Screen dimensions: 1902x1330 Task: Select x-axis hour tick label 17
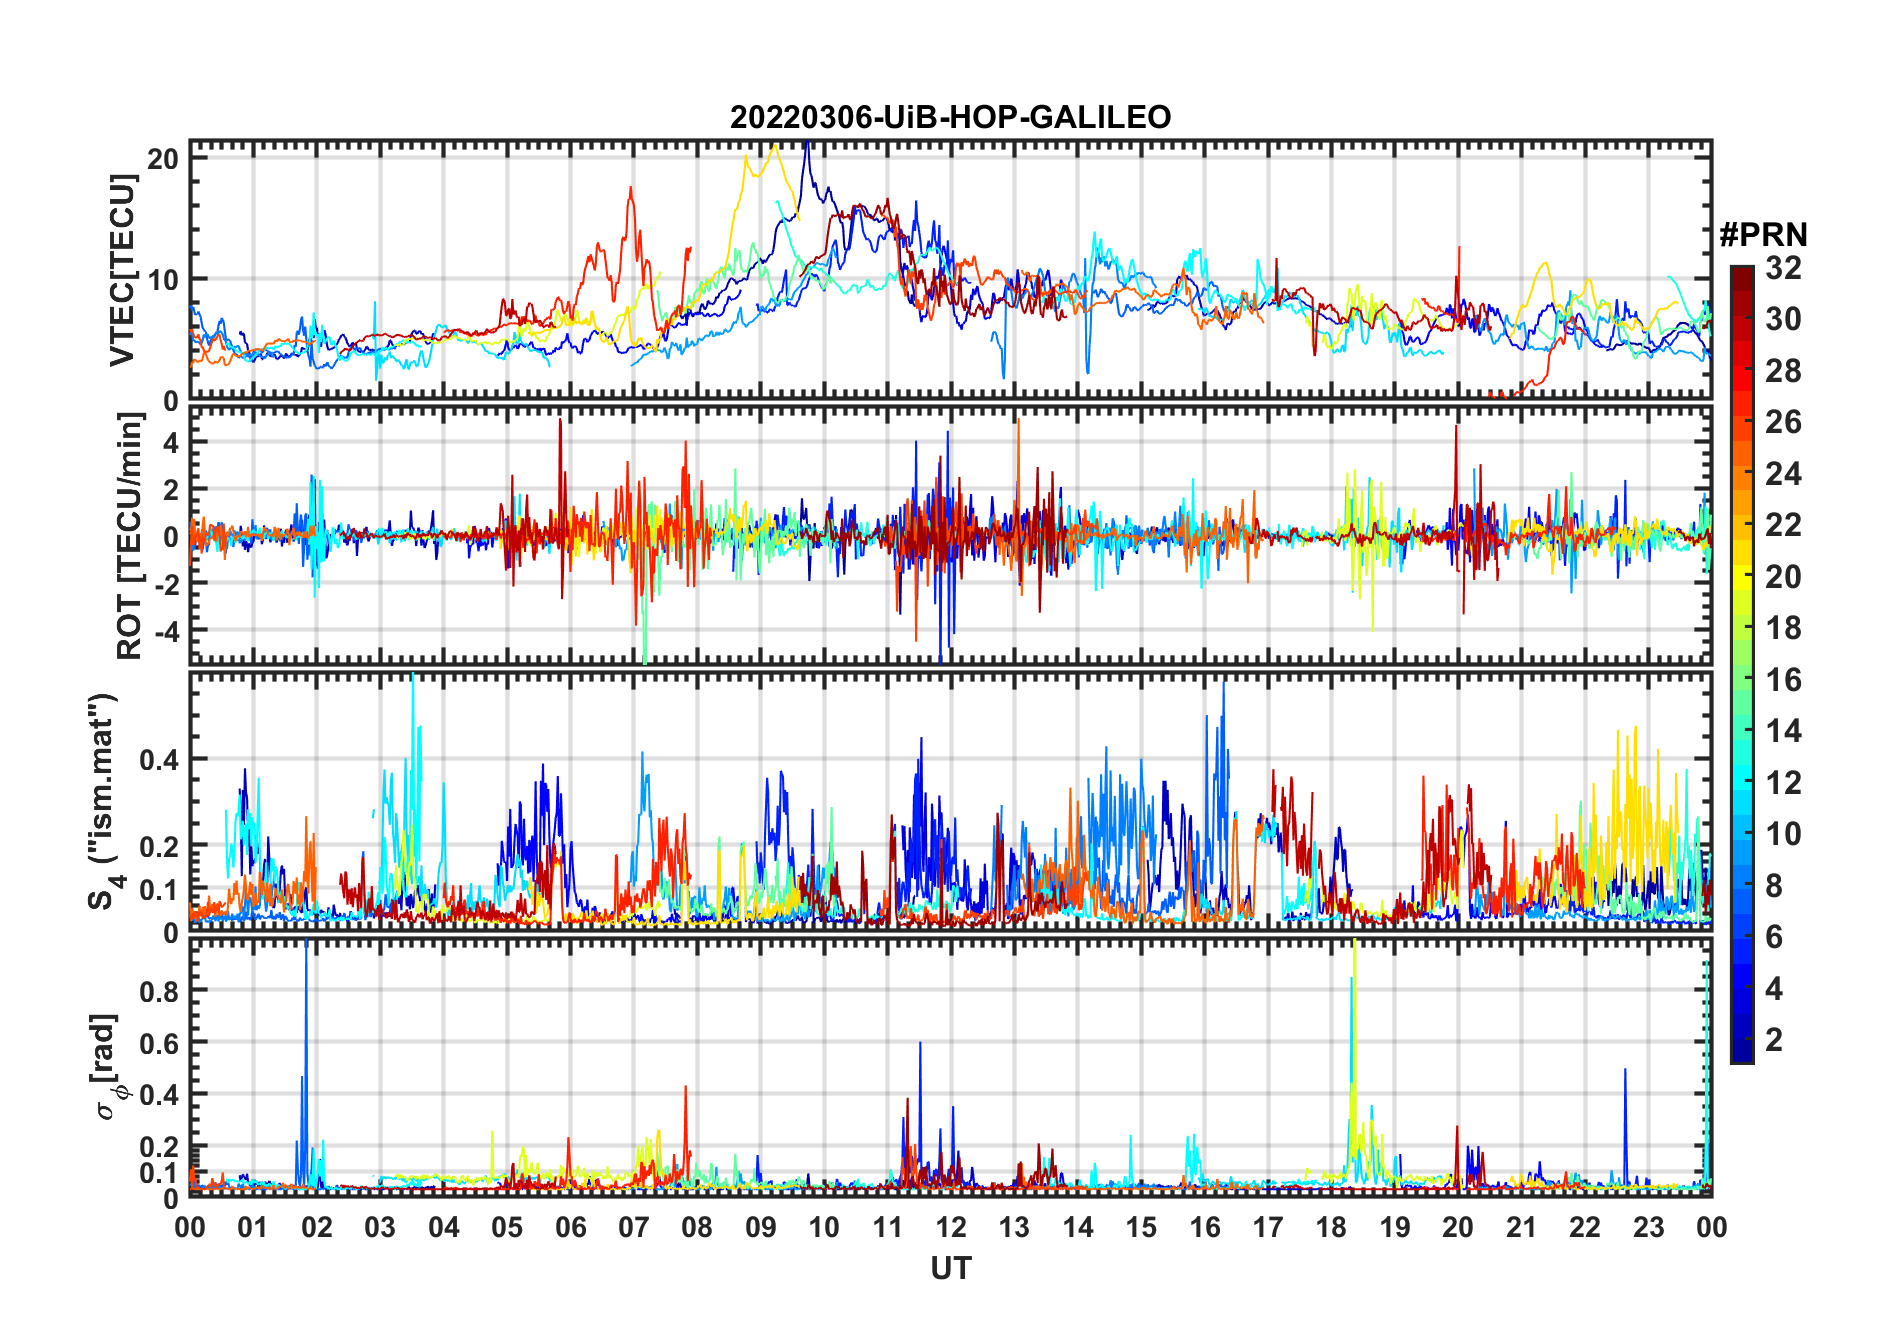point(1268,1227)
